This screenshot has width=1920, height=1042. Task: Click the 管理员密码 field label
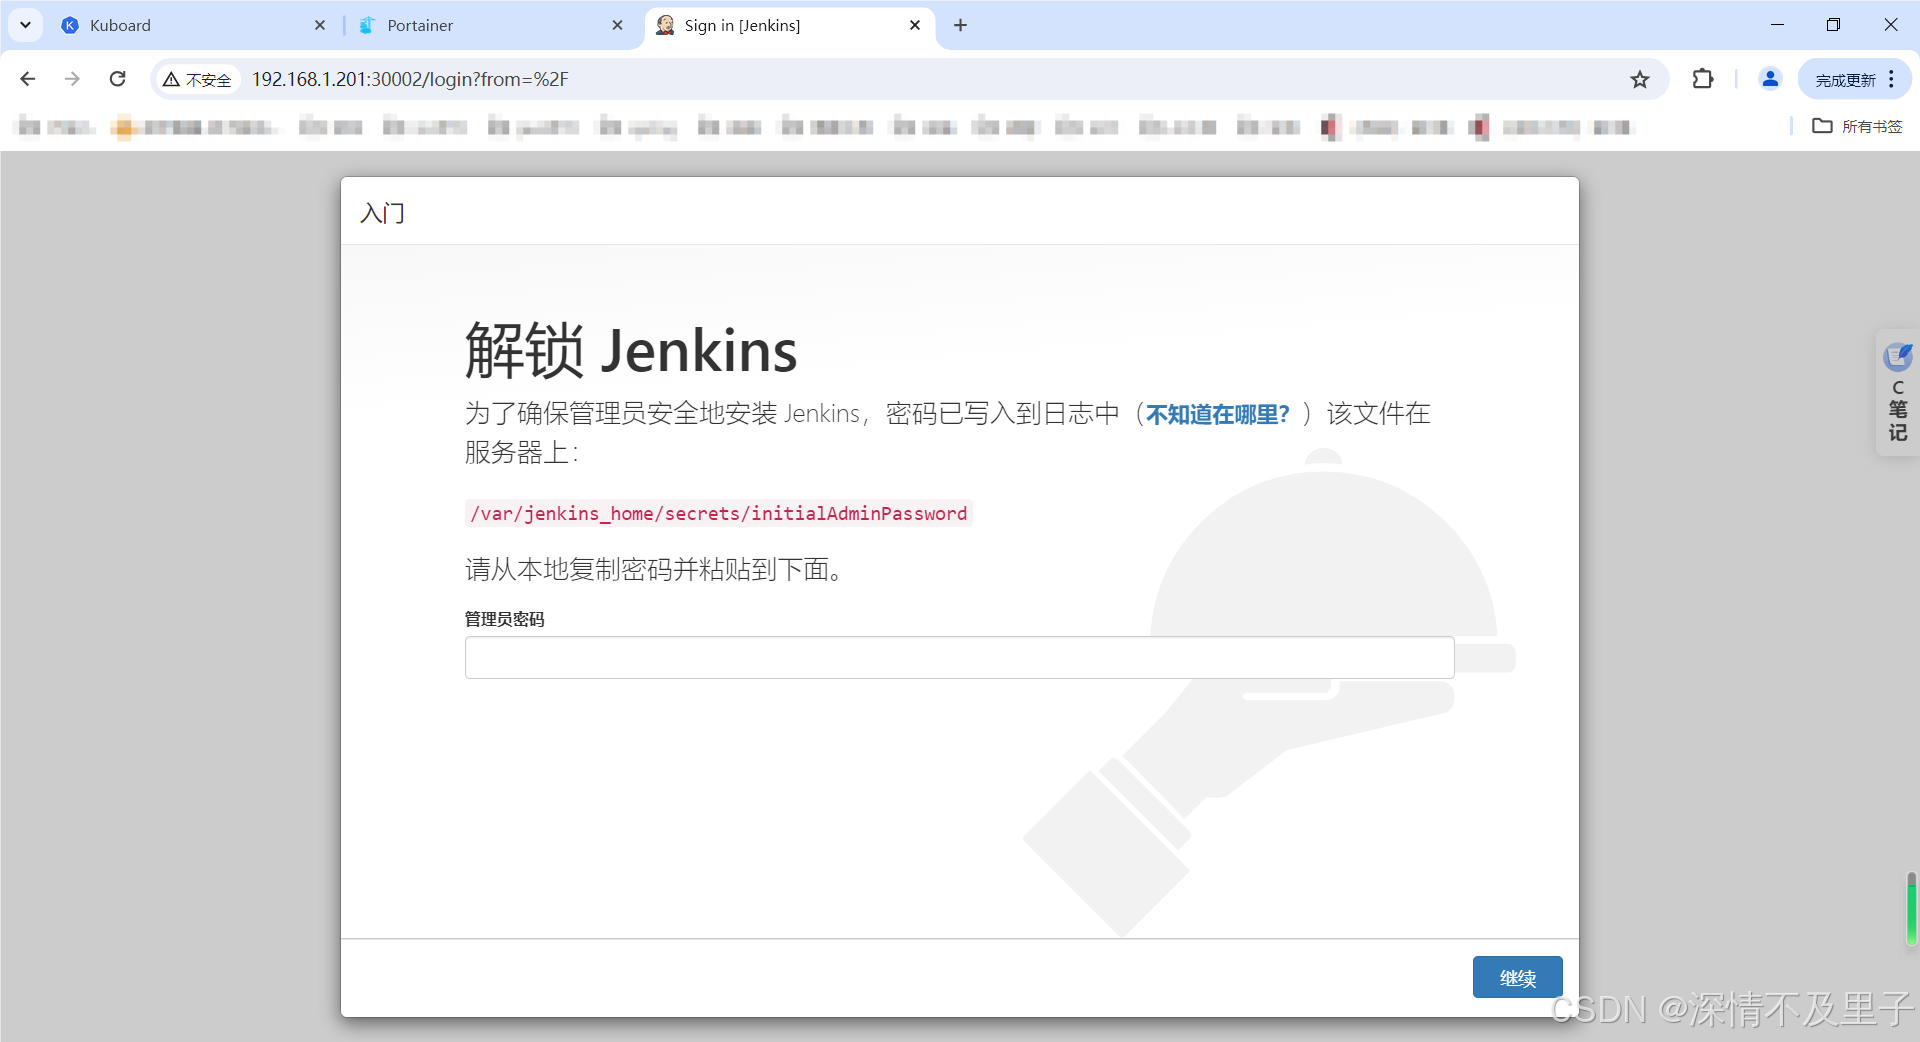pyautogui.click(x=504, y=619)
